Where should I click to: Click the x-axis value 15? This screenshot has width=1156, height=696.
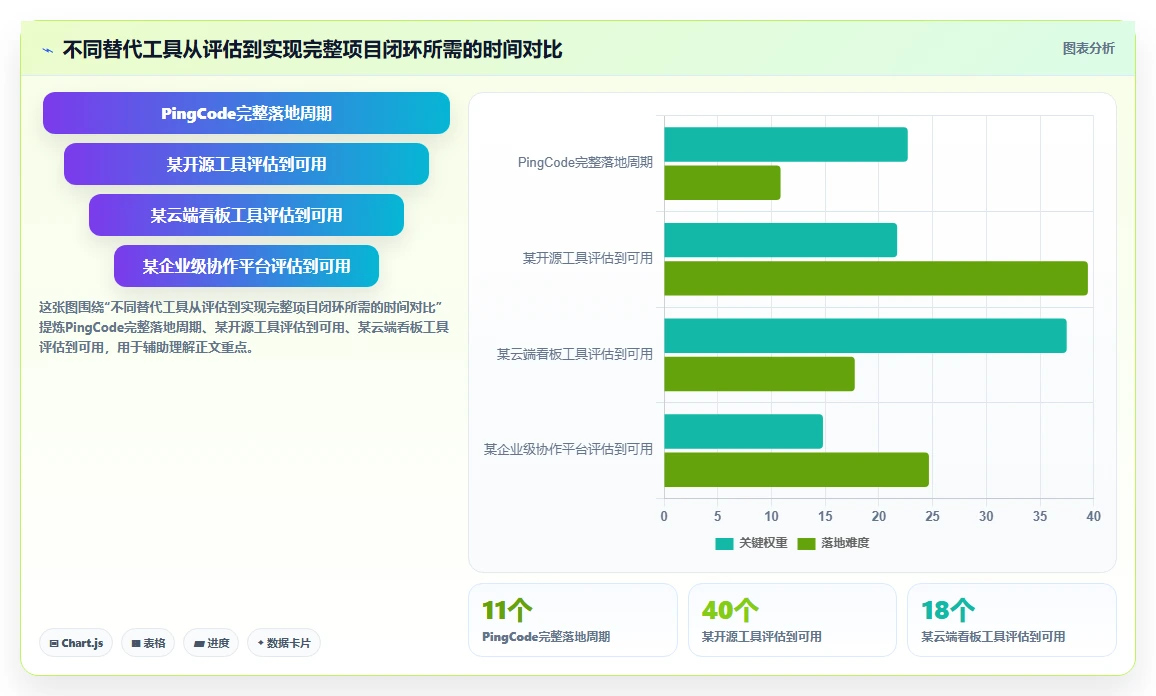pos(825,516)
